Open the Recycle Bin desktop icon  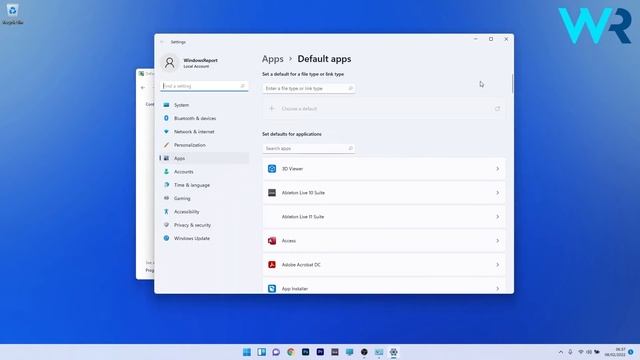click(13, 13)
